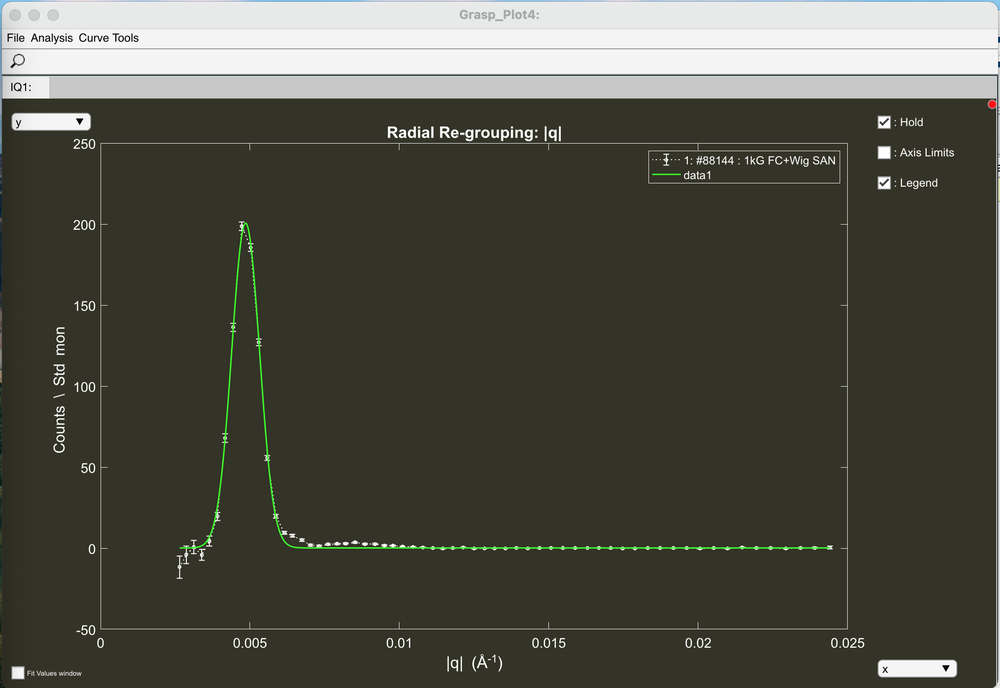Click the red status indicator dot
Viewport: 1000px width, 688px height.
click(992, 104)
